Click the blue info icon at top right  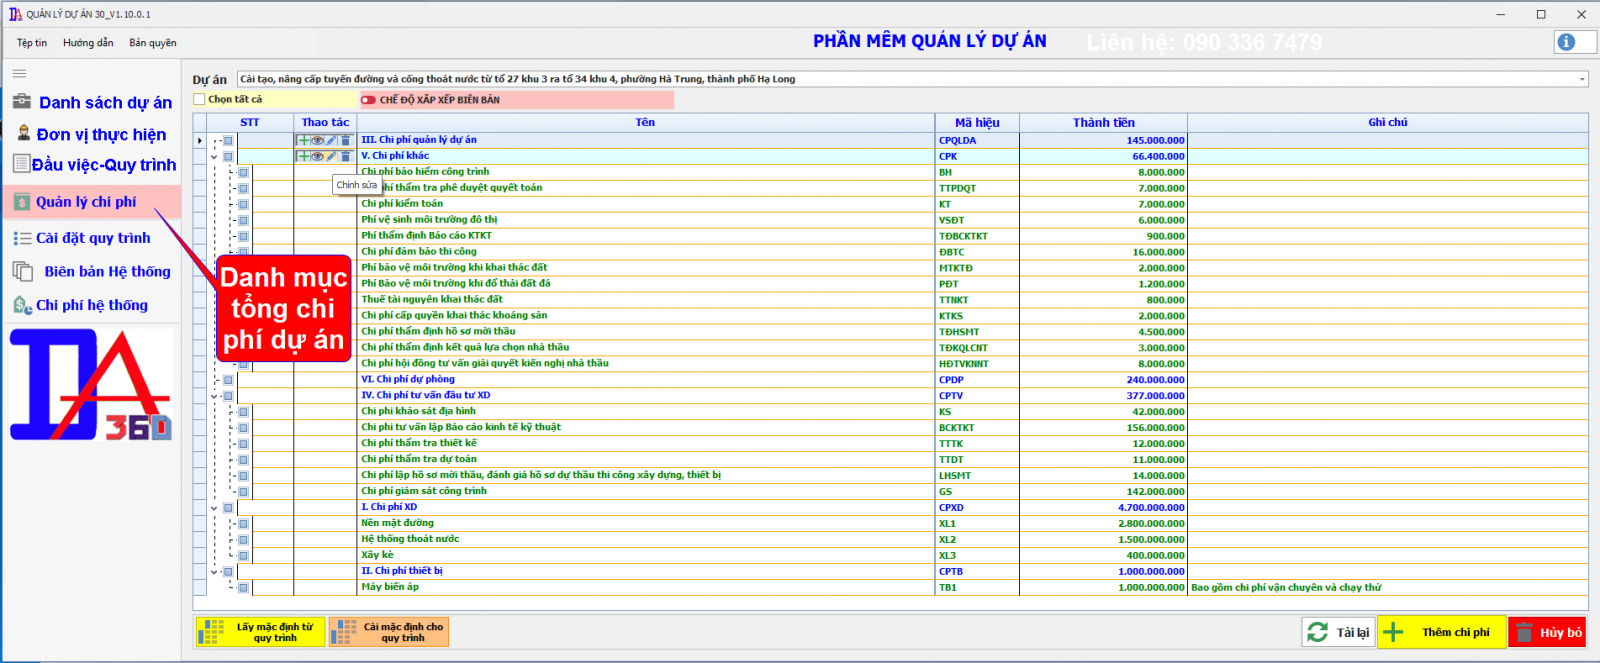tap(1566, 42)
